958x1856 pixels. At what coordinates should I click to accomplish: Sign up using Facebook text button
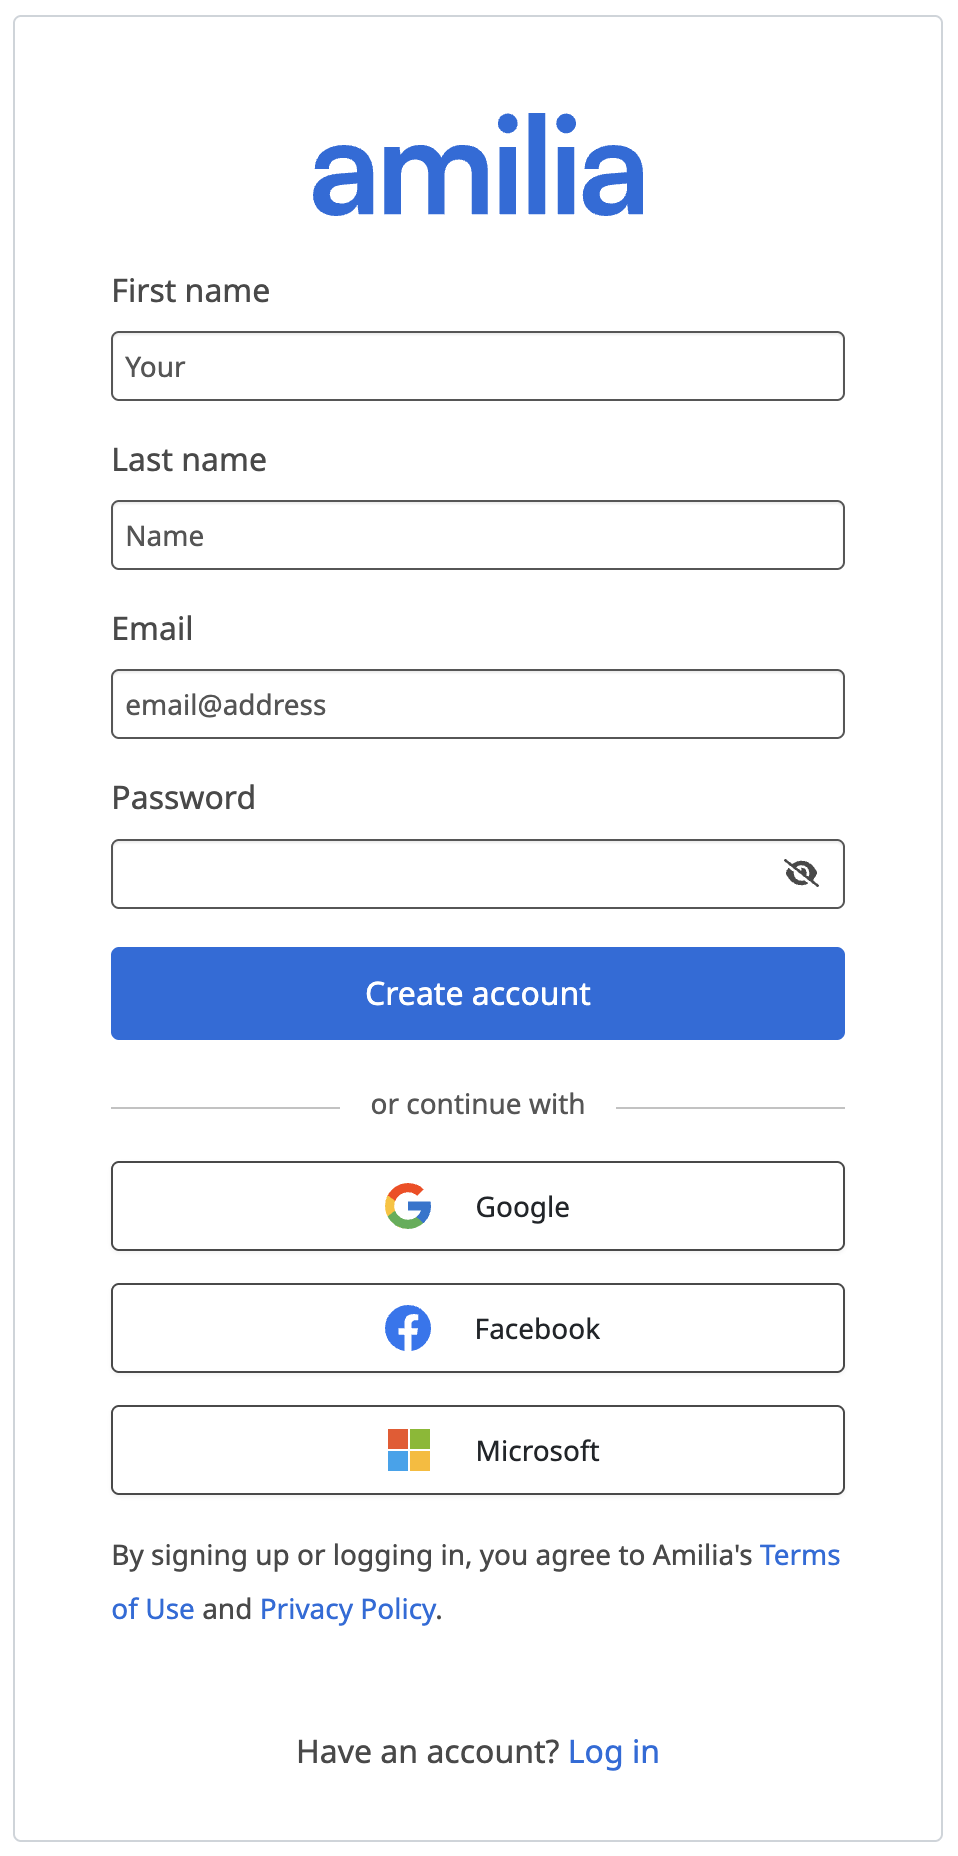click(x=537, y=1329)
